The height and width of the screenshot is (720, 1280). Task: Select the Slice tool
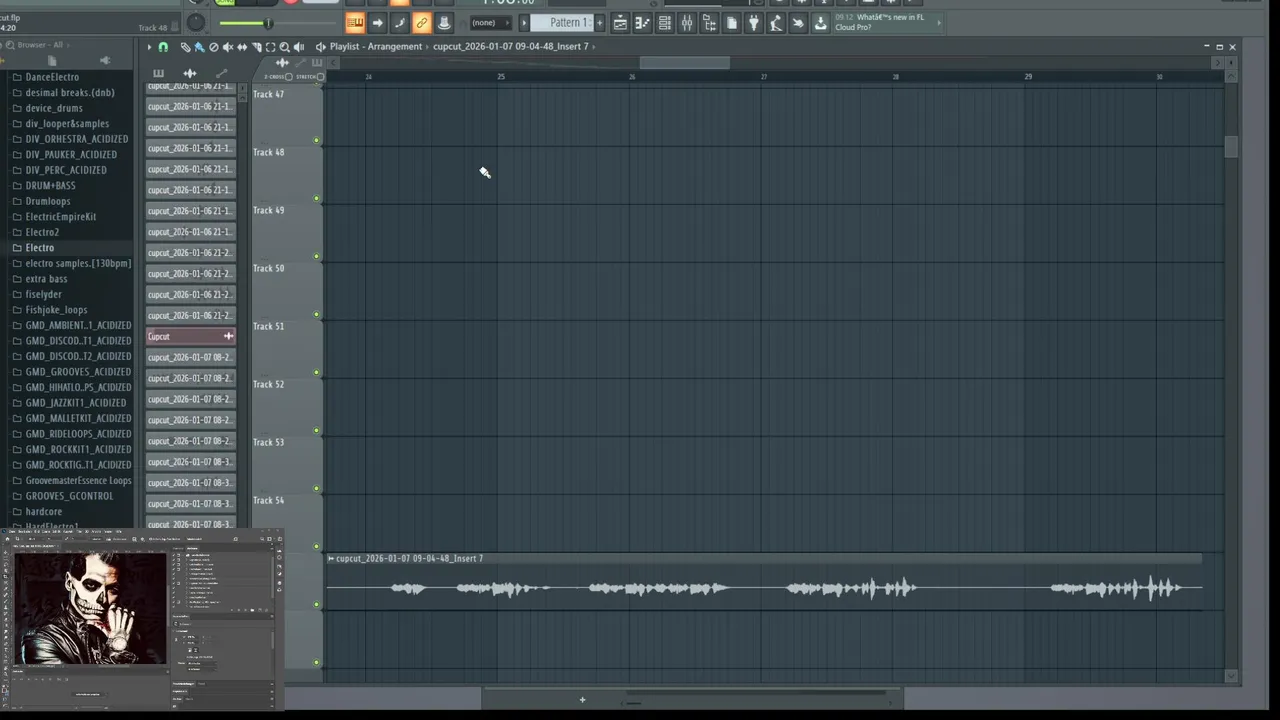click(256, 47)
